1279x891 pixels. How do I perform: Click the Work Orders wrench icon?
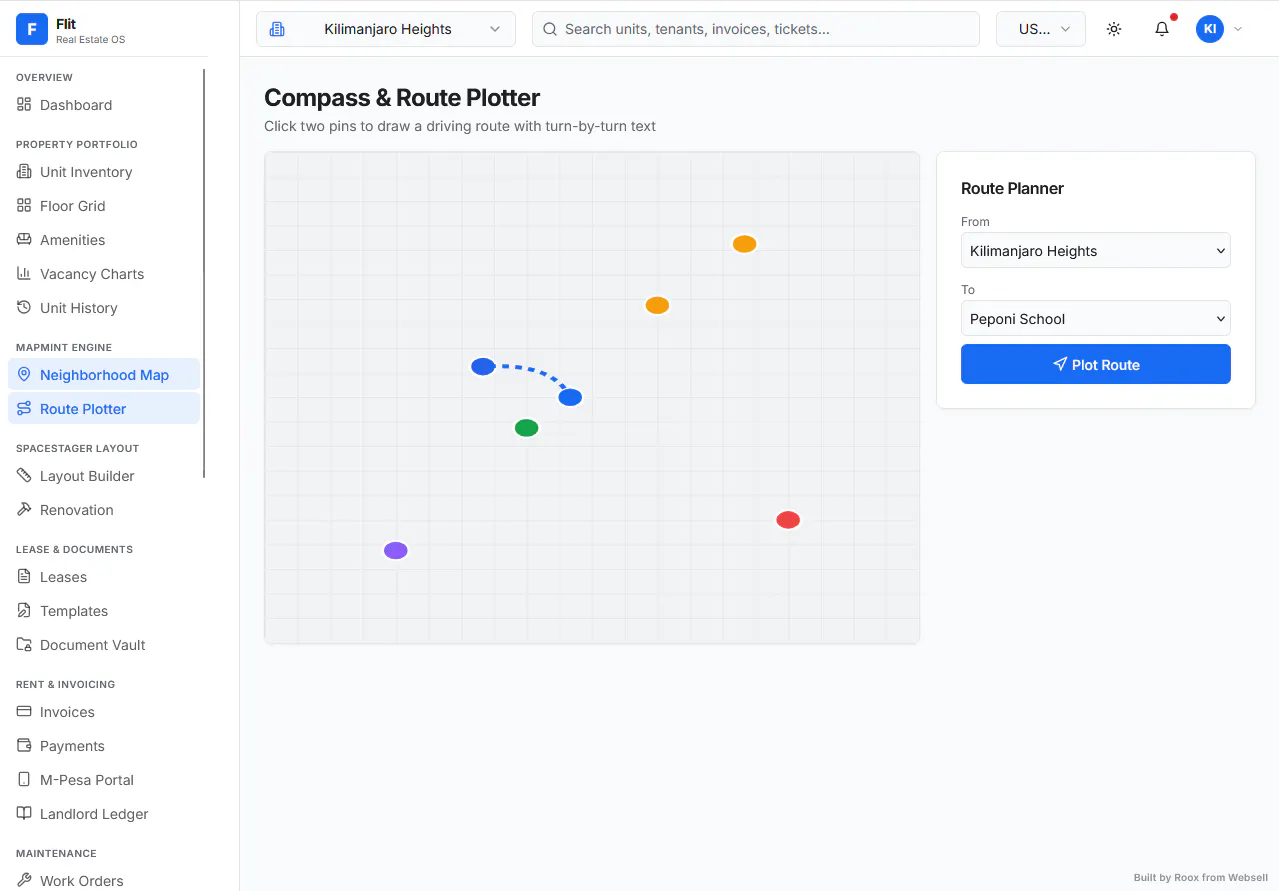point(24,881)
